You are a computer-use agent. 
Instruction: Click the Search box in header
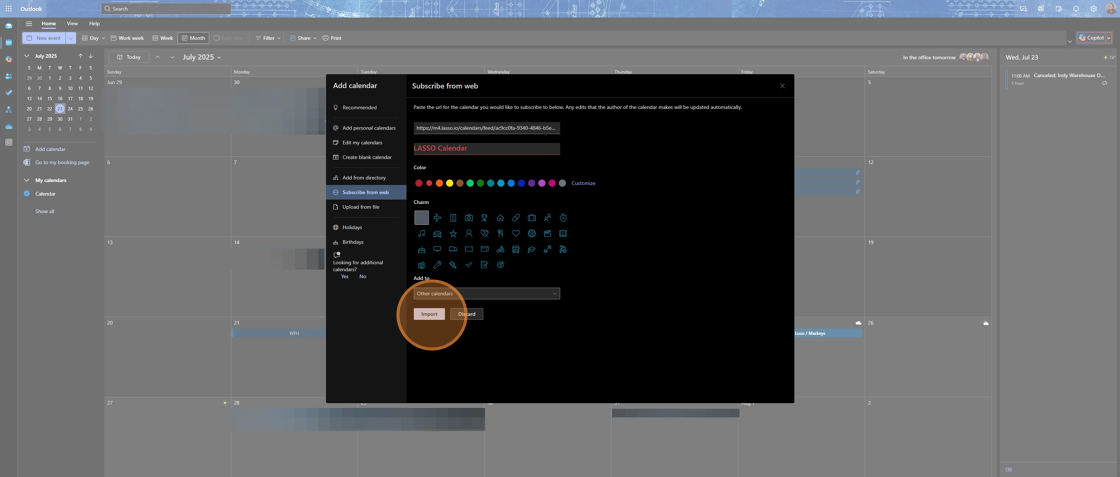[166, 9]
